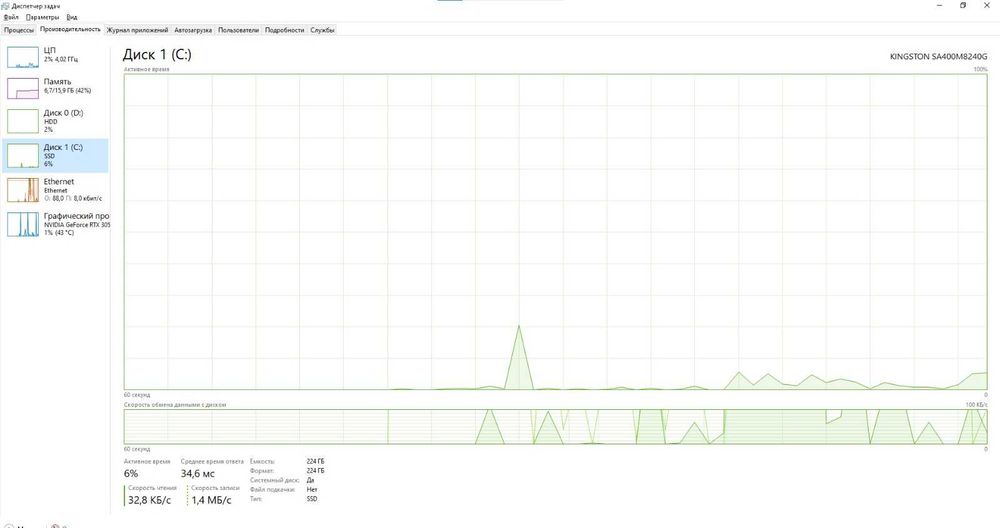Click the Емкость: label
1000x528 pixels.
262,461
